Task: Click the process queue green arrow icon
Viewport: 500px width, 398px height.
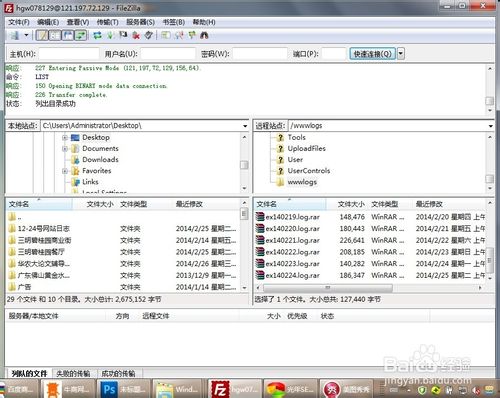Action: pyautogui.click(x=110, y=35)
